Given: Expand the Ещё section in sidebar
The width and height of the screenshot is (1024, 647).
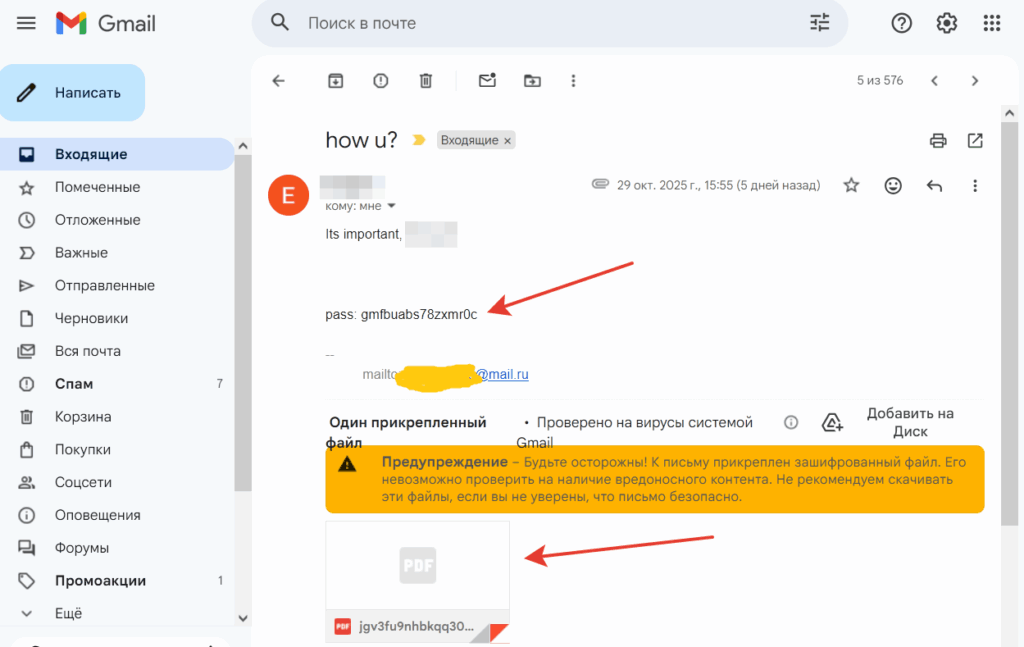Looking at the screenshot, I should [68, 613].
